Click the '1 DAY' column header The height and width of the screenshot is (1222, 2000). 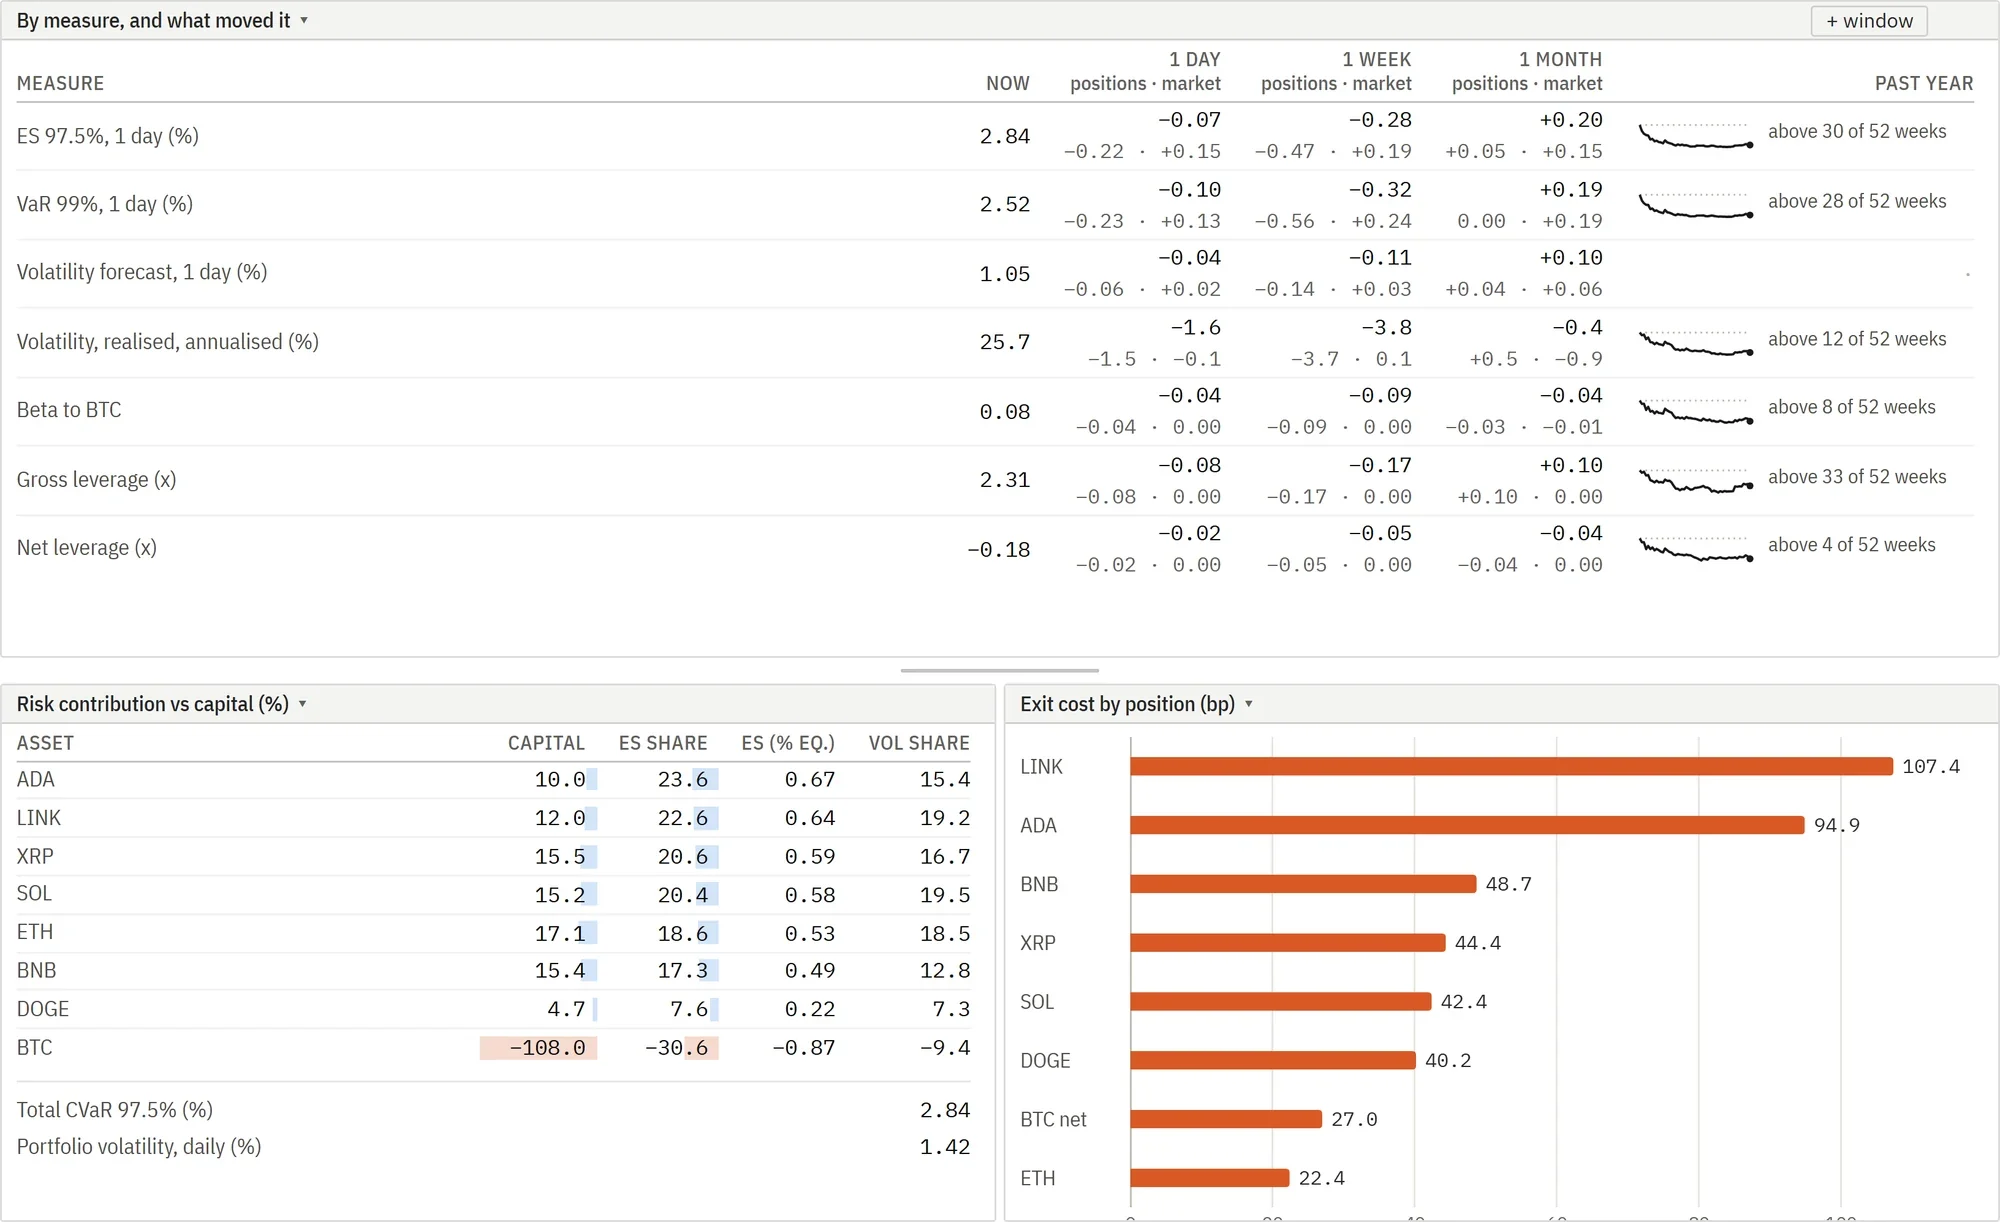[1194, 59]
